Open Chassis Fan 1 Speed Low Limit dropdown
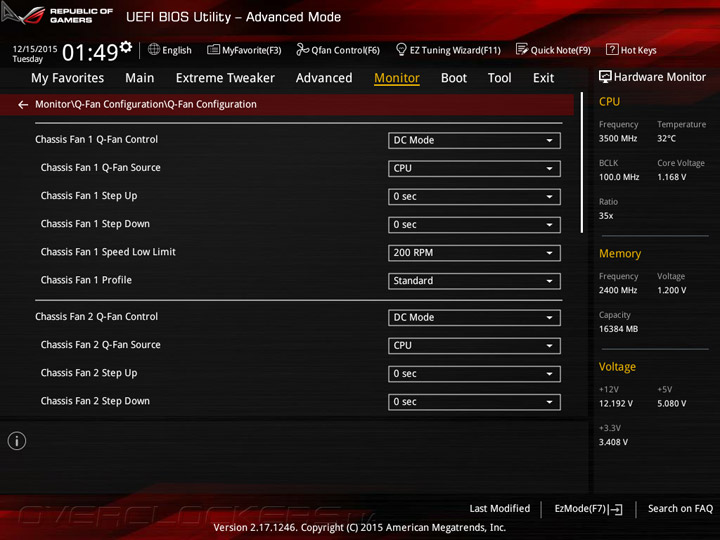 474,253
